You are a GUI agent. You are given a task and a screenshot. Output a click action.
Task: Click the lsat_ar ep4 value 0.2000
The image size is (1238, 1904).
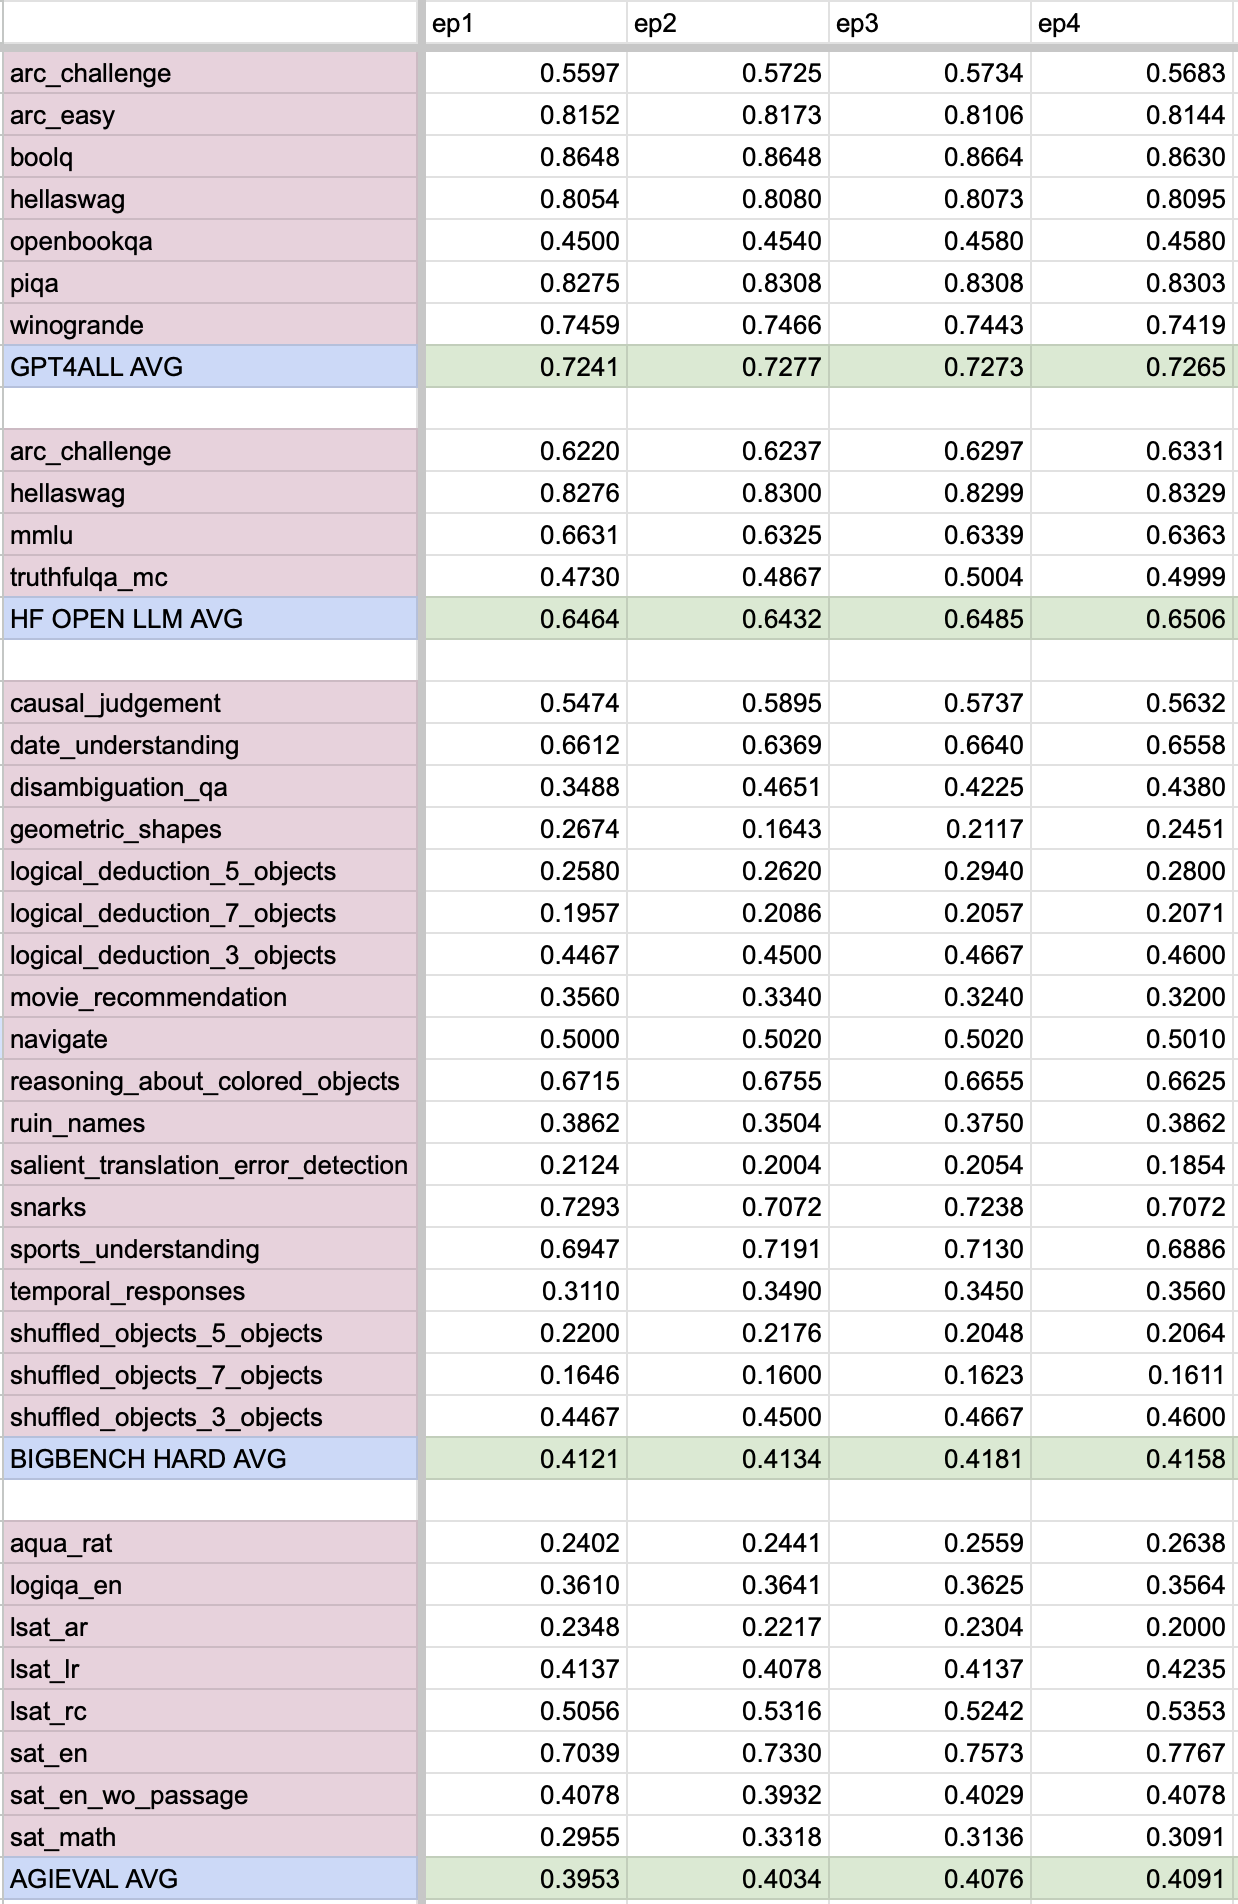point(1132,1627)
